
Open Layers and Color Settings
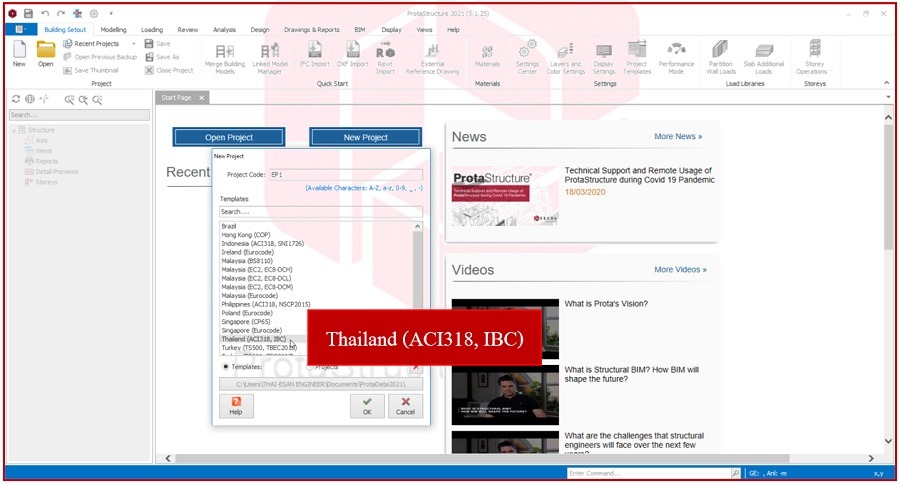click(565, 59)
